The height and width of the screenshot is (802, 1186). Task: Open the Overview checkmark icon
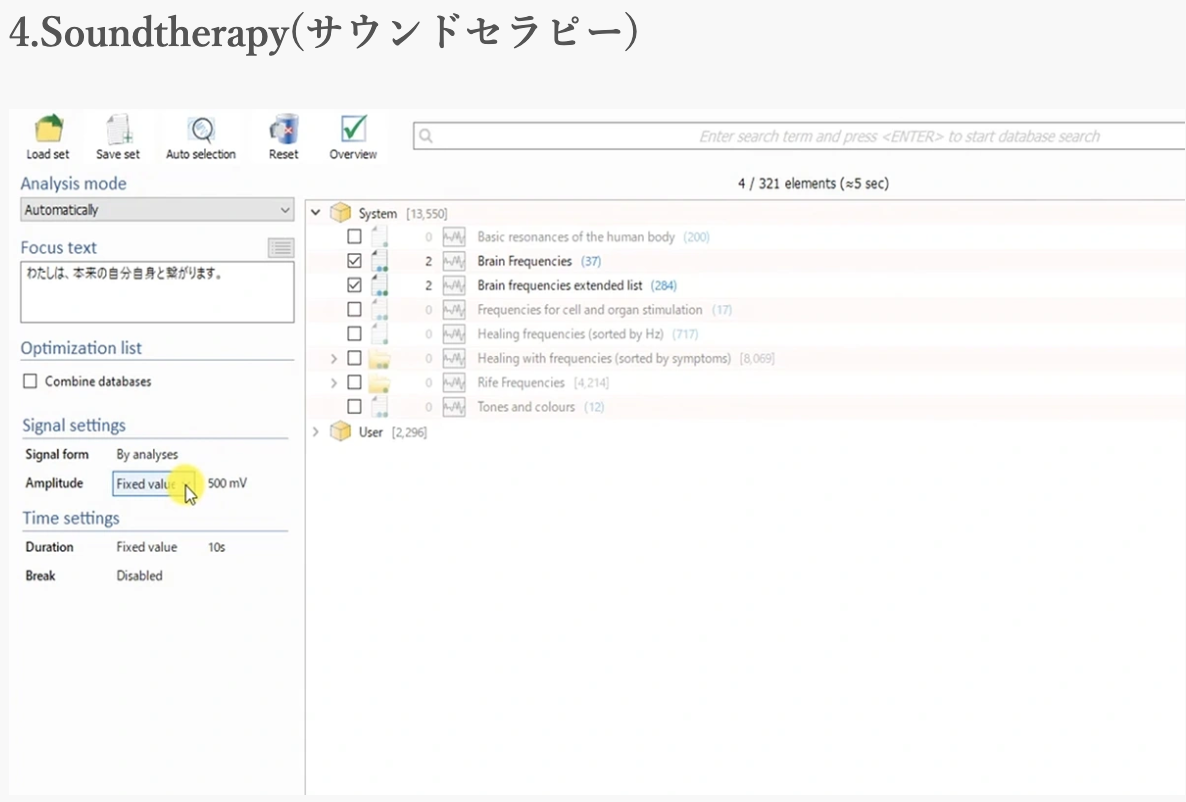(353, 131)
